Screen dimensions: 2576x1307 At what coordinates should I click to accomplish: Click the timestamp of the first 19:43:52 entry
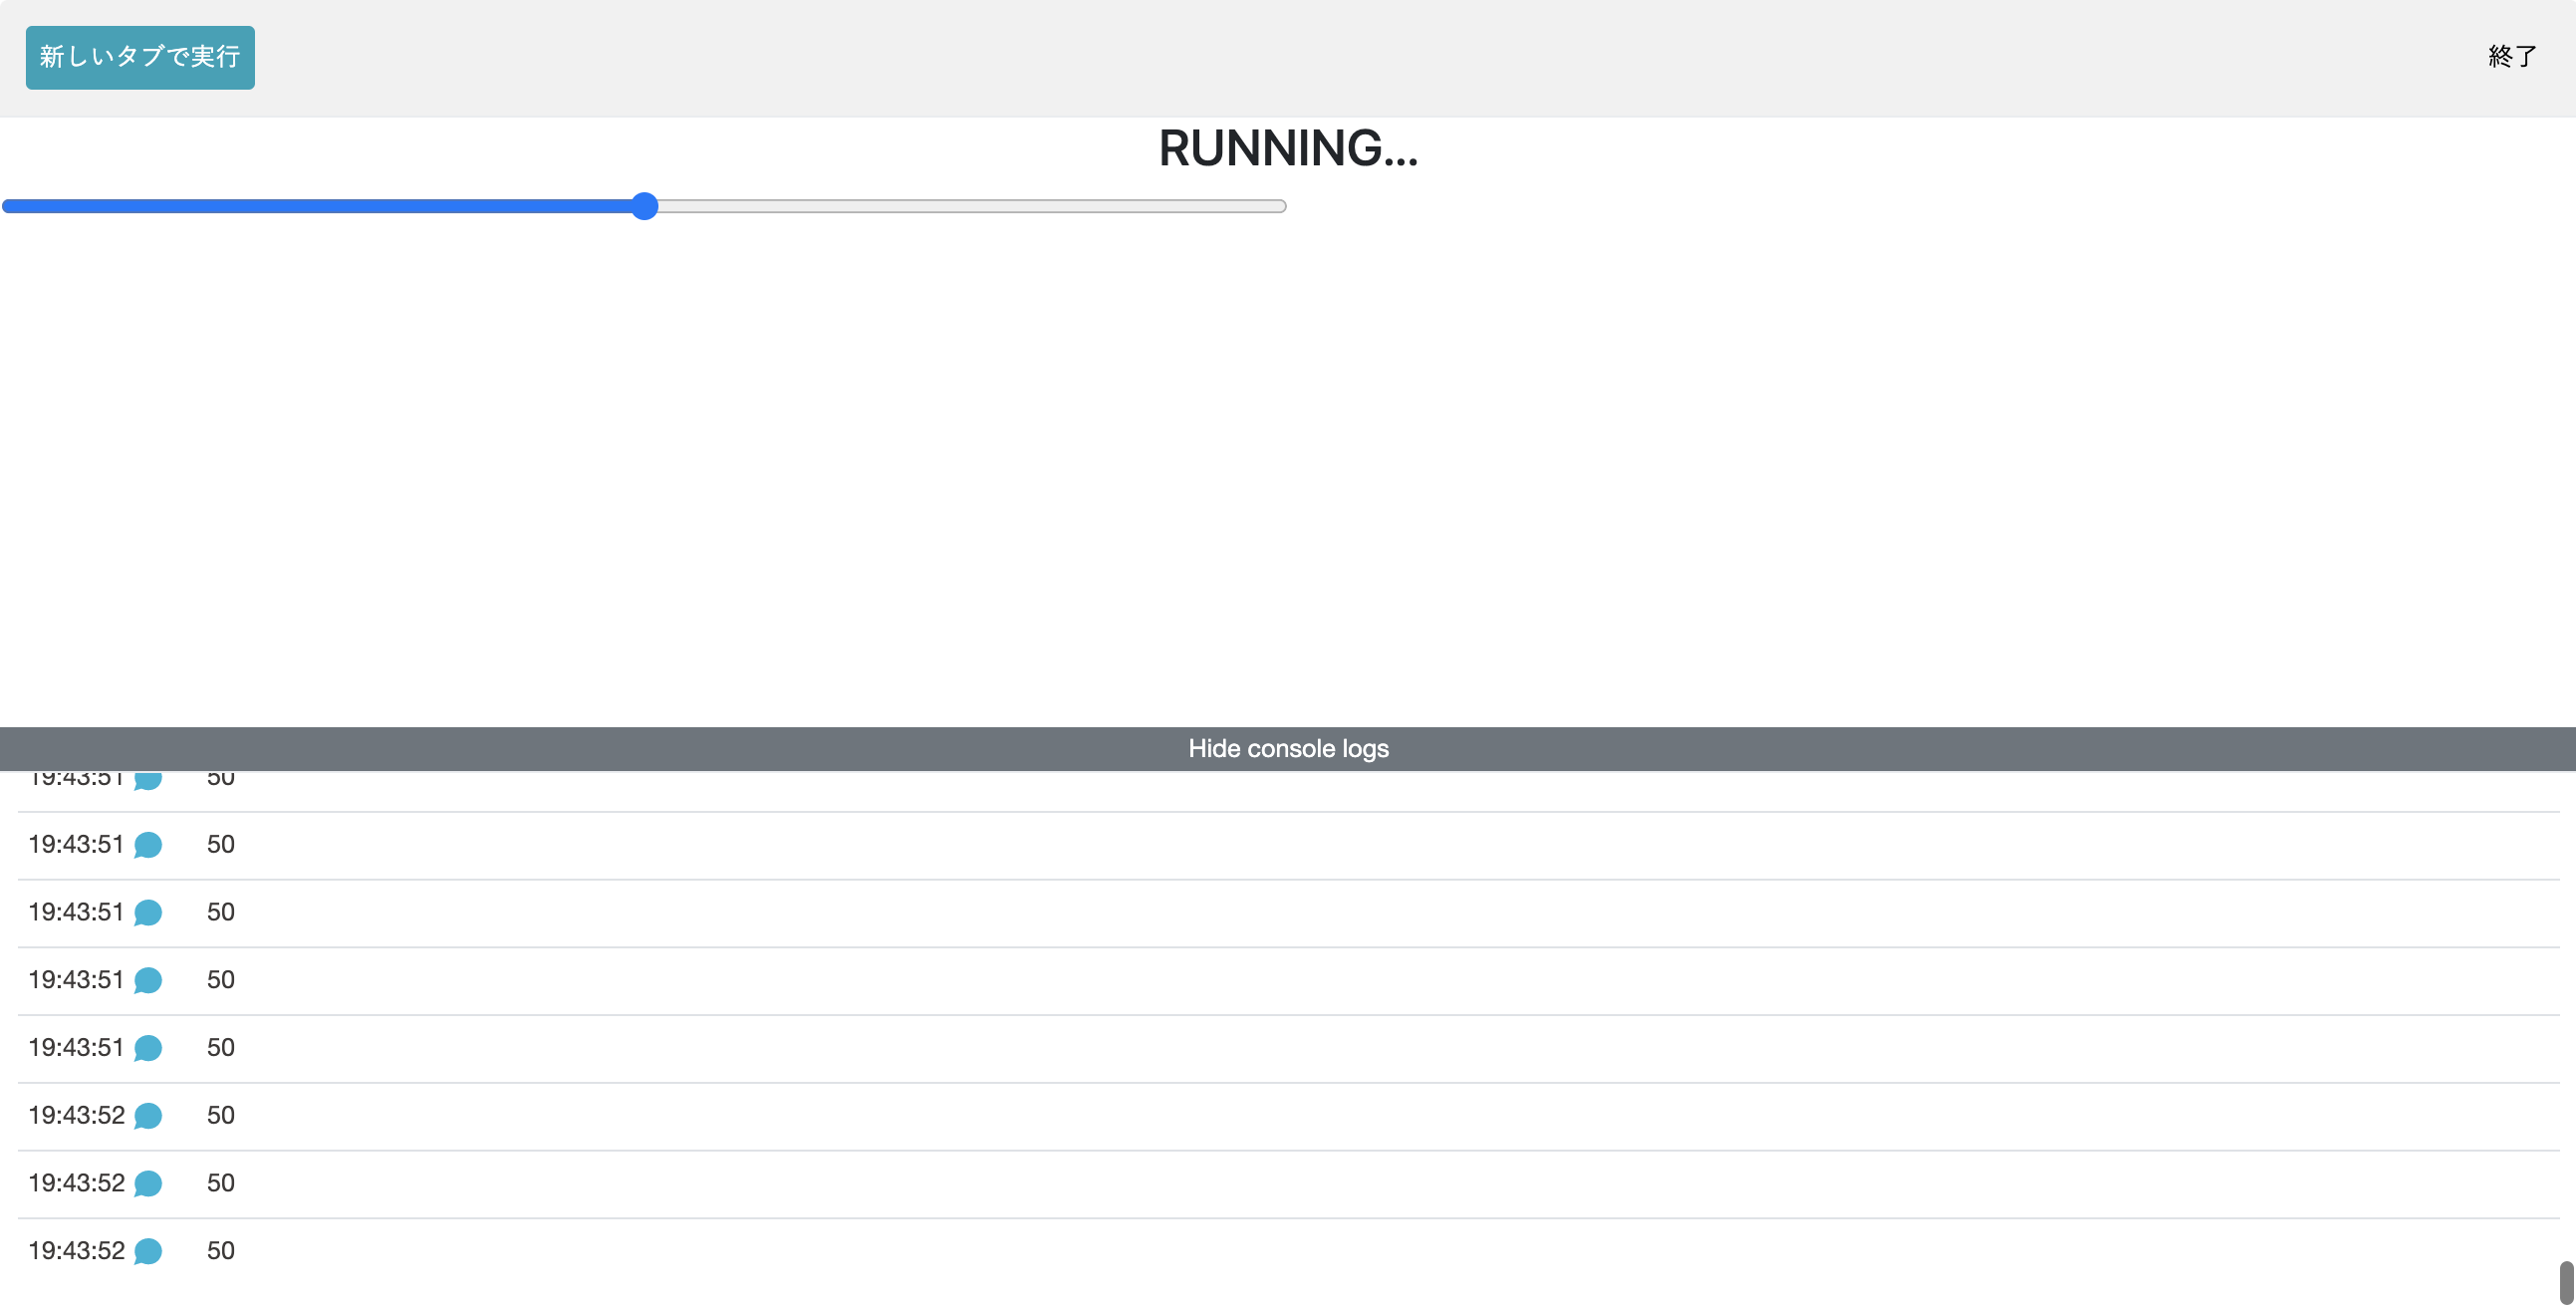click(76, 1115)
